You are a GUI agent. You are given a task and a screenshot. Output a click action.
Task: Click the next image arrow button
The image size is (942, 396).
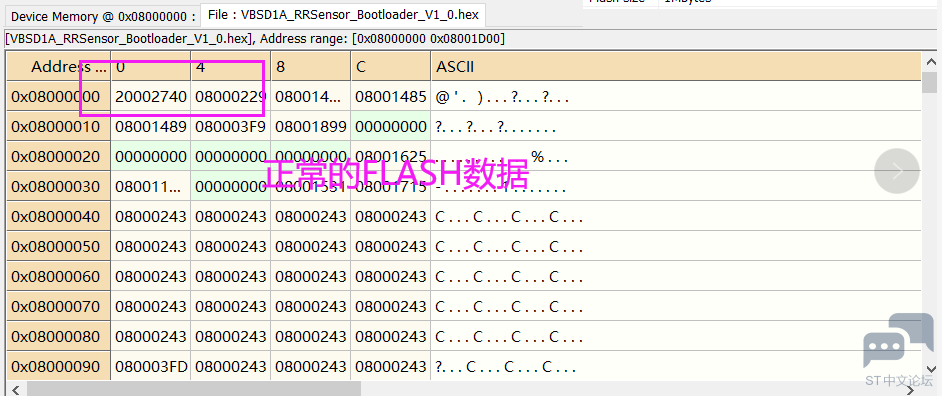pyautogui.click(x=897, y=171)
